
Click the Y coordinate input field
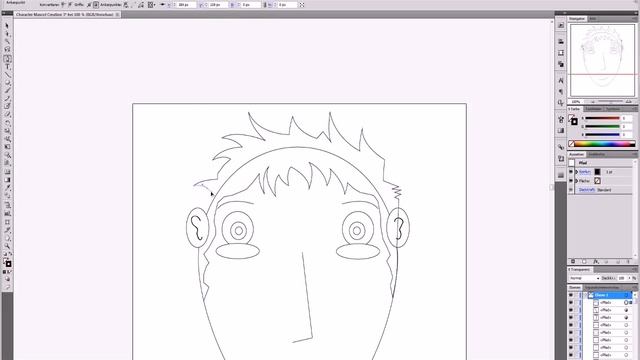coord(218,4)
